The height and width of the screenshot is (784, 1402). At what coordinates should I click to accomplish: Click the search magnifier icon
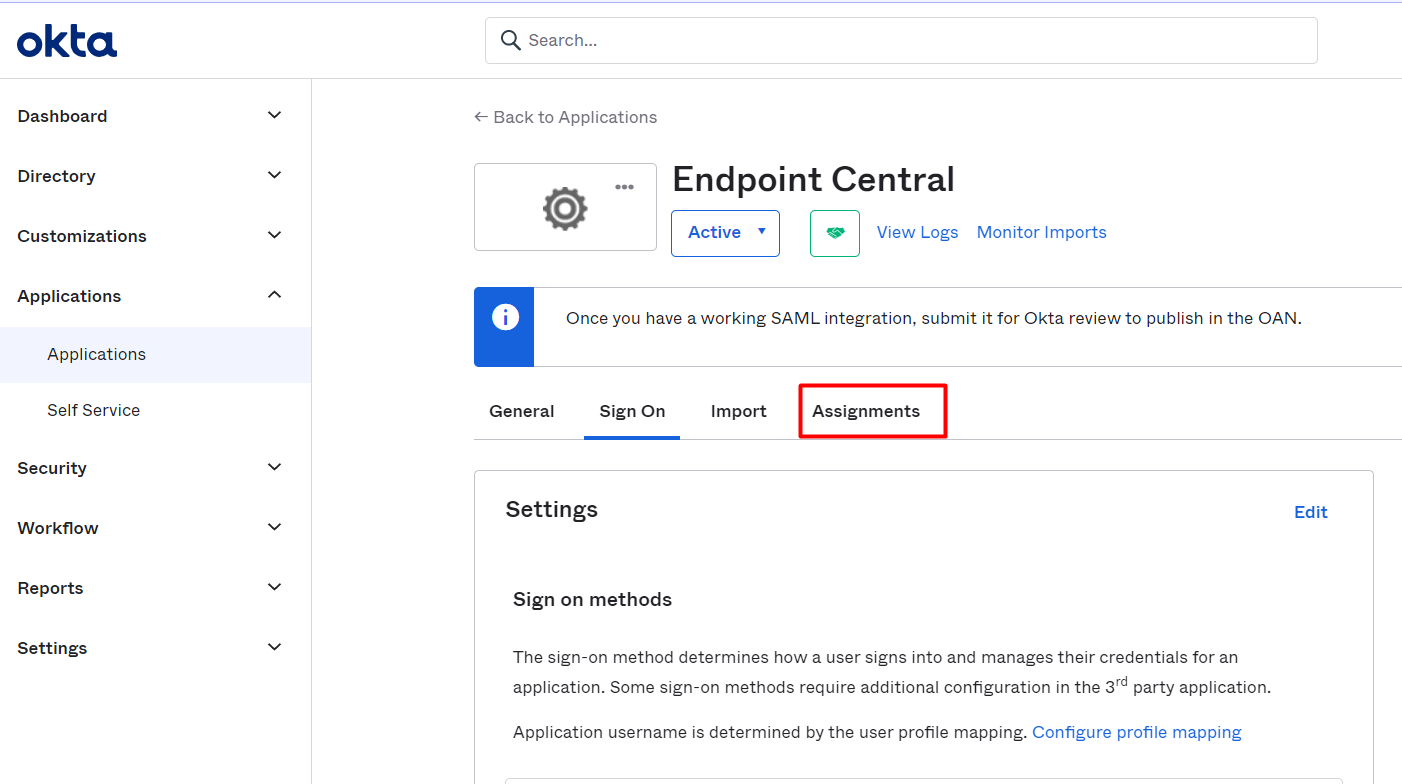(x=510, y=40)
